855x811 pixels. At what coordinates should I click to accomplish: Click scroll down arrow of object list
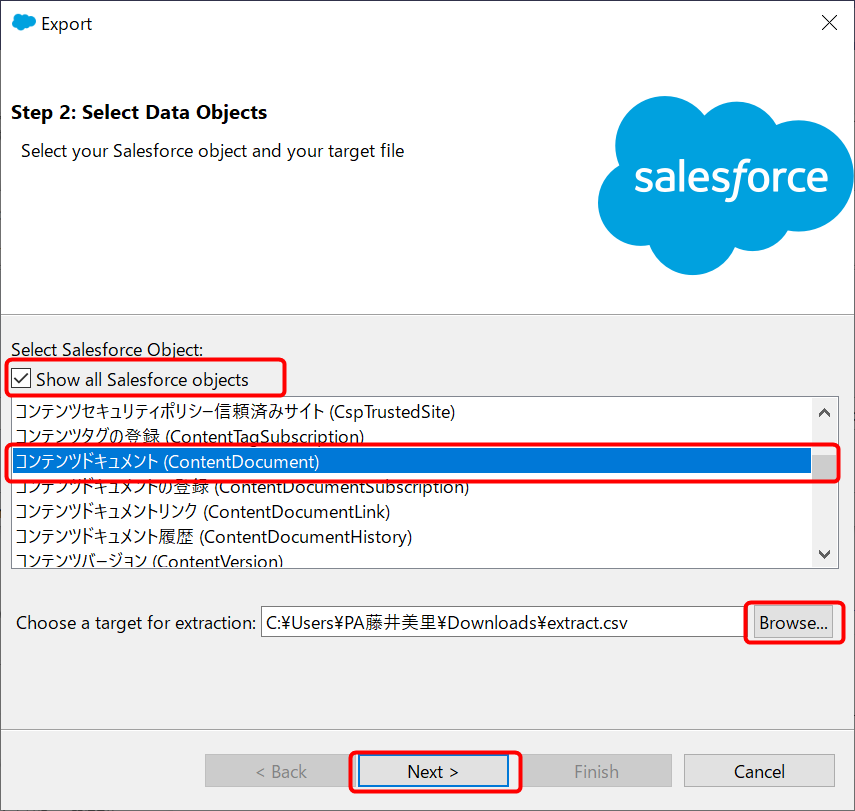[824, 554]
